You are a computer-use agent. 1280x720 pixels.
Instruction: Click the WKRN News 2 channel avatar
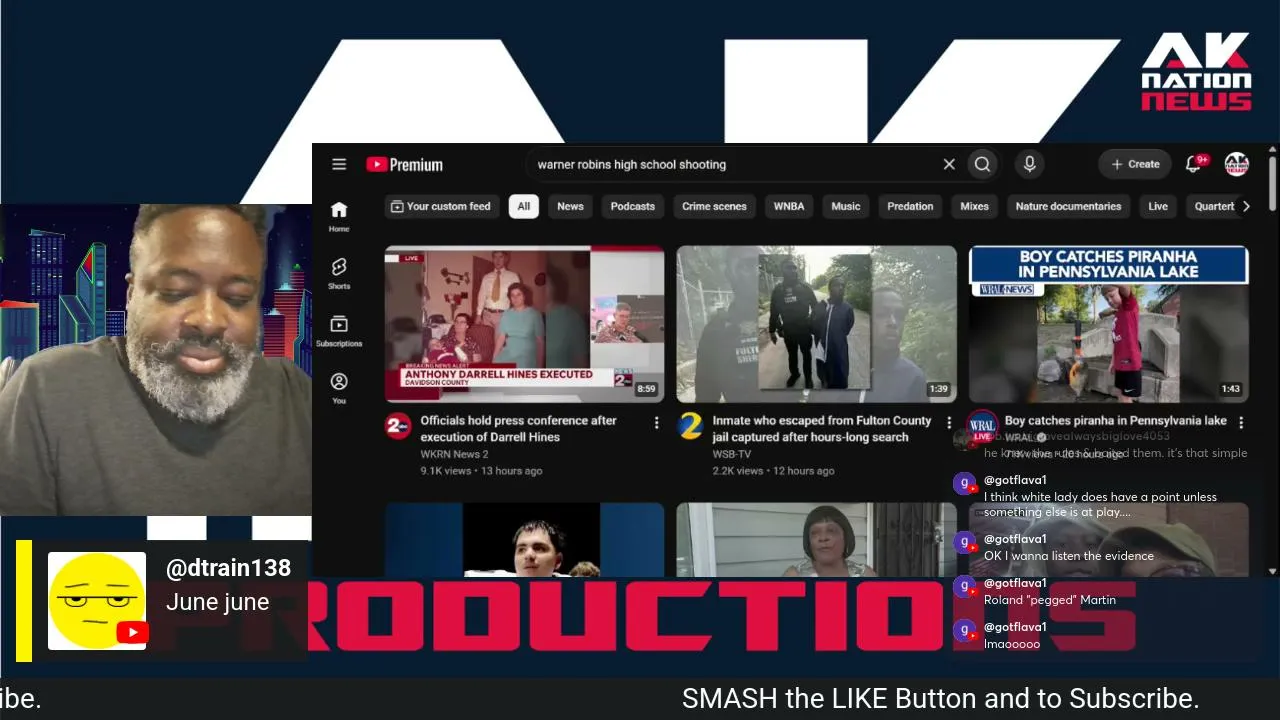(398, 427)
